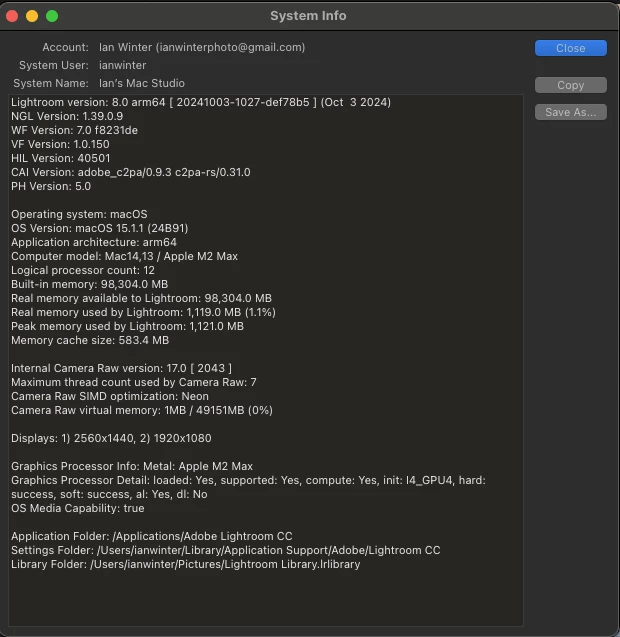
Task: Select the CAI Version adobe_c2pa line
Action: coord(130,172)
